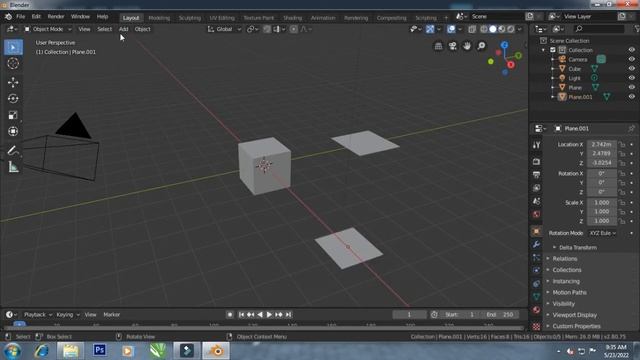The width and height of the screenshot is (640, 360).
Task: Switch to the Modeling workspace tab
Action: point(159,18)
